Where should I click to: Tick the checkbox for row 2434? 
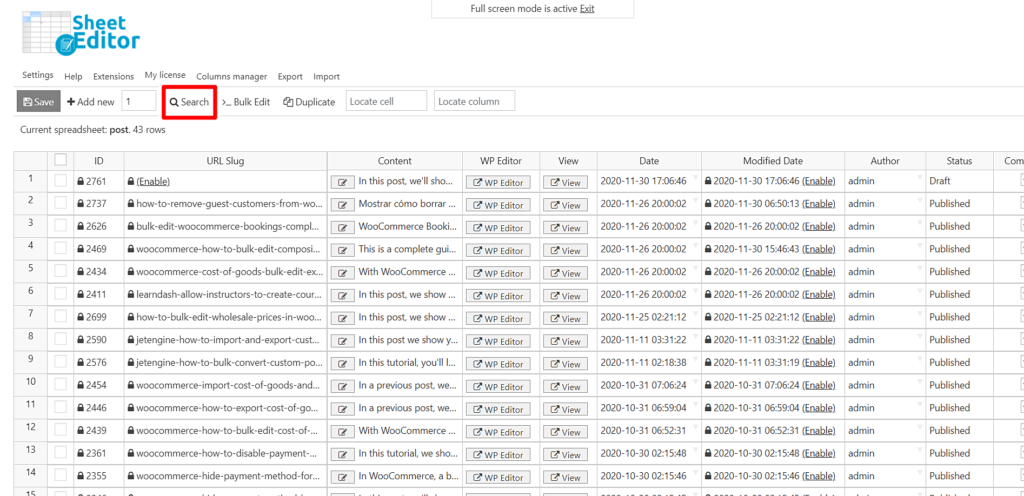click(61, 271)
